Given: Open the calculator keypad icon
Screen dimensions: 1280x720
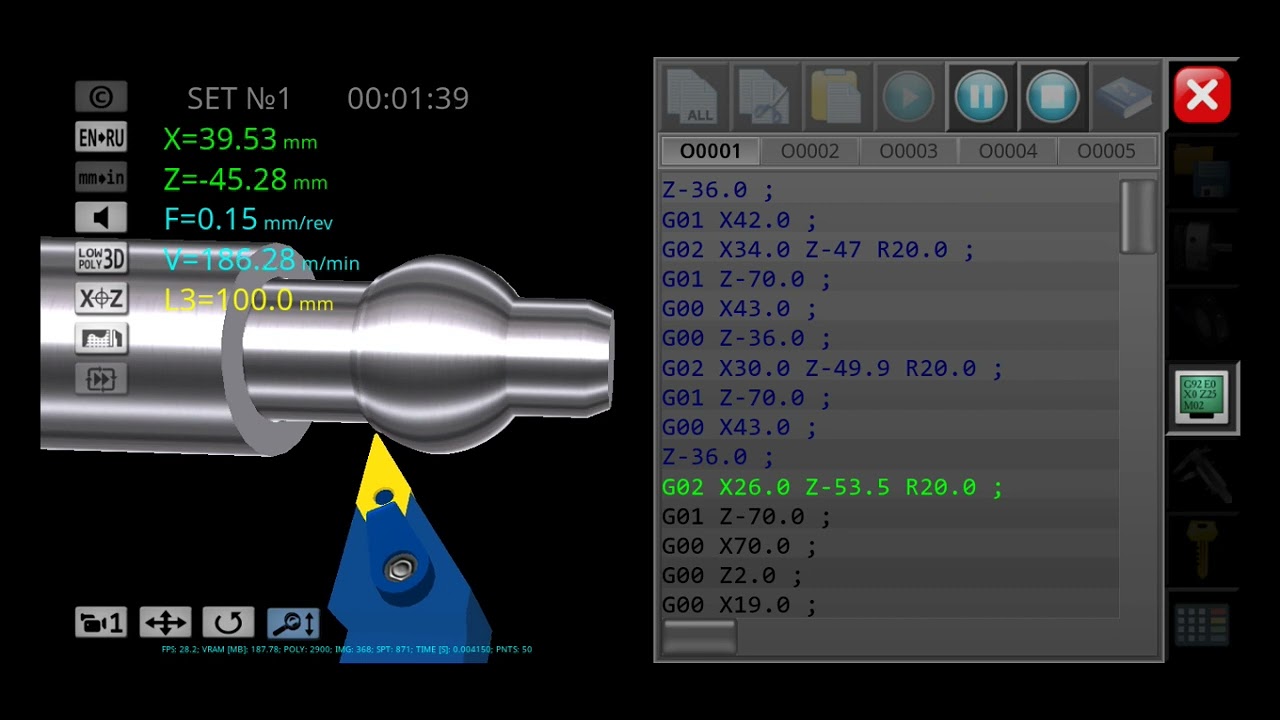Looking at the screenshot, I should click(x=1203, y=624).
